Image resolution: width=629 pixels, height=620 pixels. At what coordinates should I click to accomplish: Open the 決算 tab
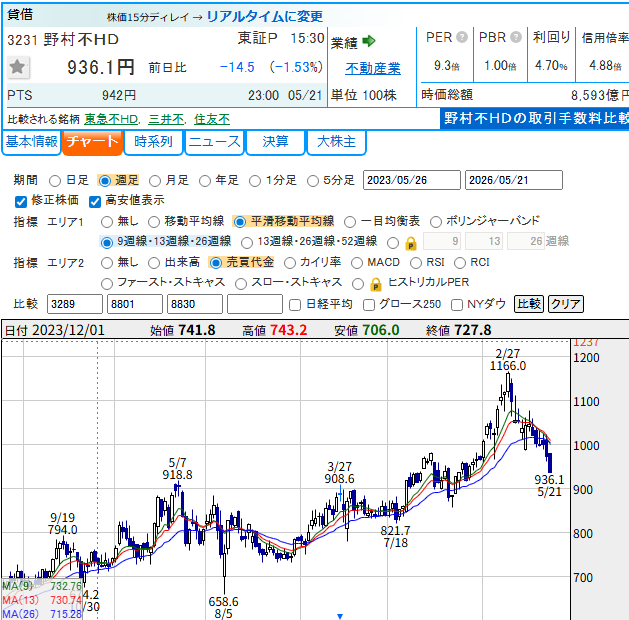276,142
